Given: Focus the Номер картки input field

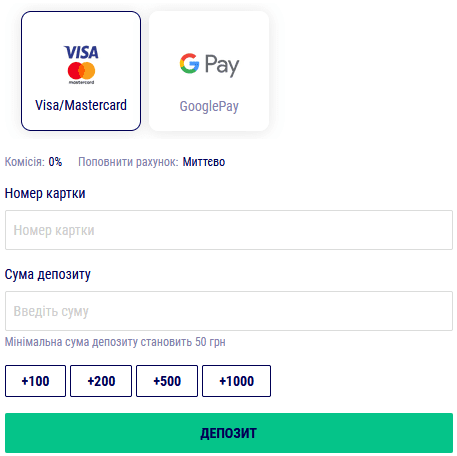Looking at the screenshot, I should (x=229, y=230).
